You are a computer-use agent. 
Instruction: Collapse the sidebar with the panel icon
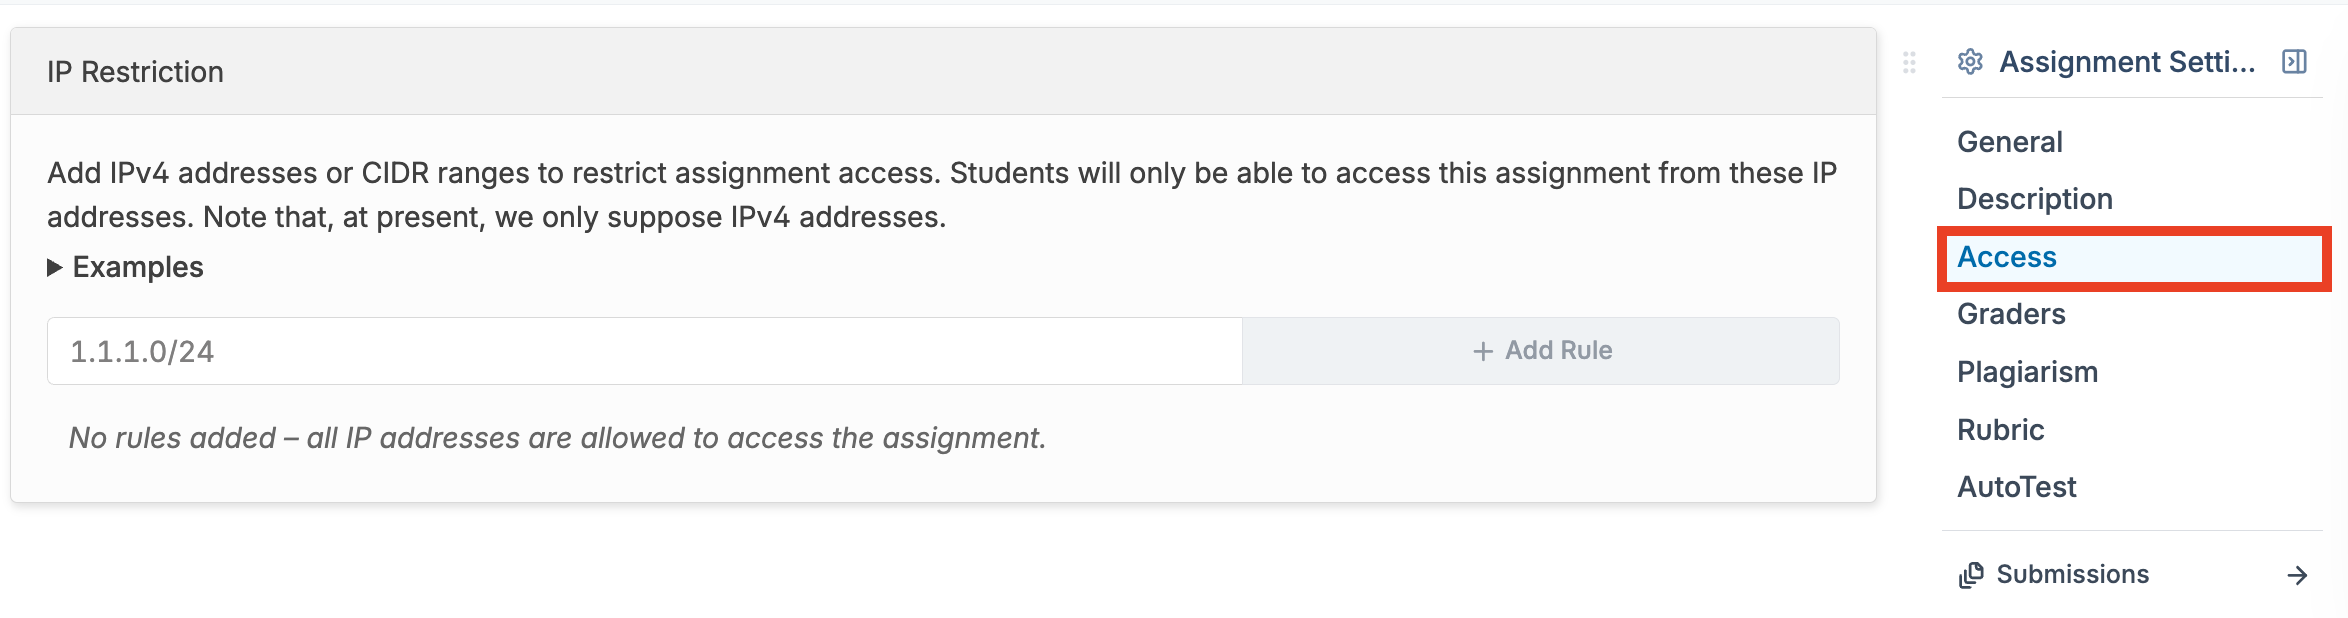click(2294, 62)
